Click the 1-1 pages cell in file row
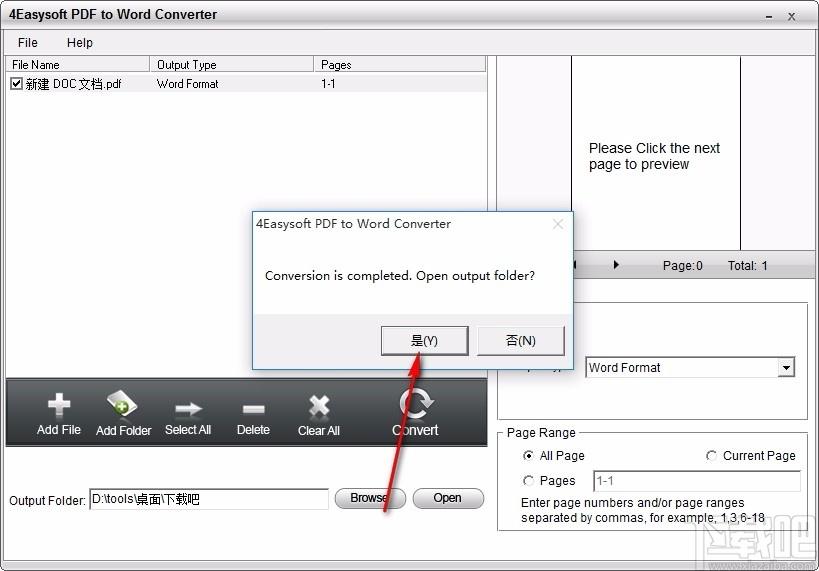This screenshot has width=819, height=571. [x=328, y=84]
